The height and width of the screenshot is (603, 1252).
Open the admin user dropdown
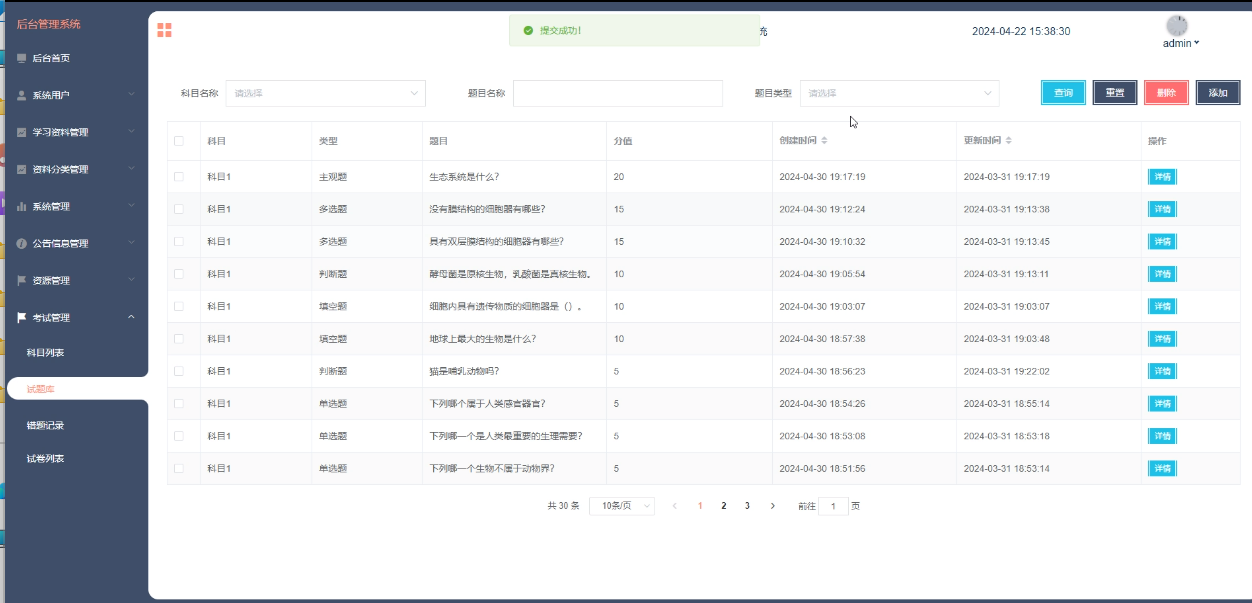click(x=1181, y=43)
